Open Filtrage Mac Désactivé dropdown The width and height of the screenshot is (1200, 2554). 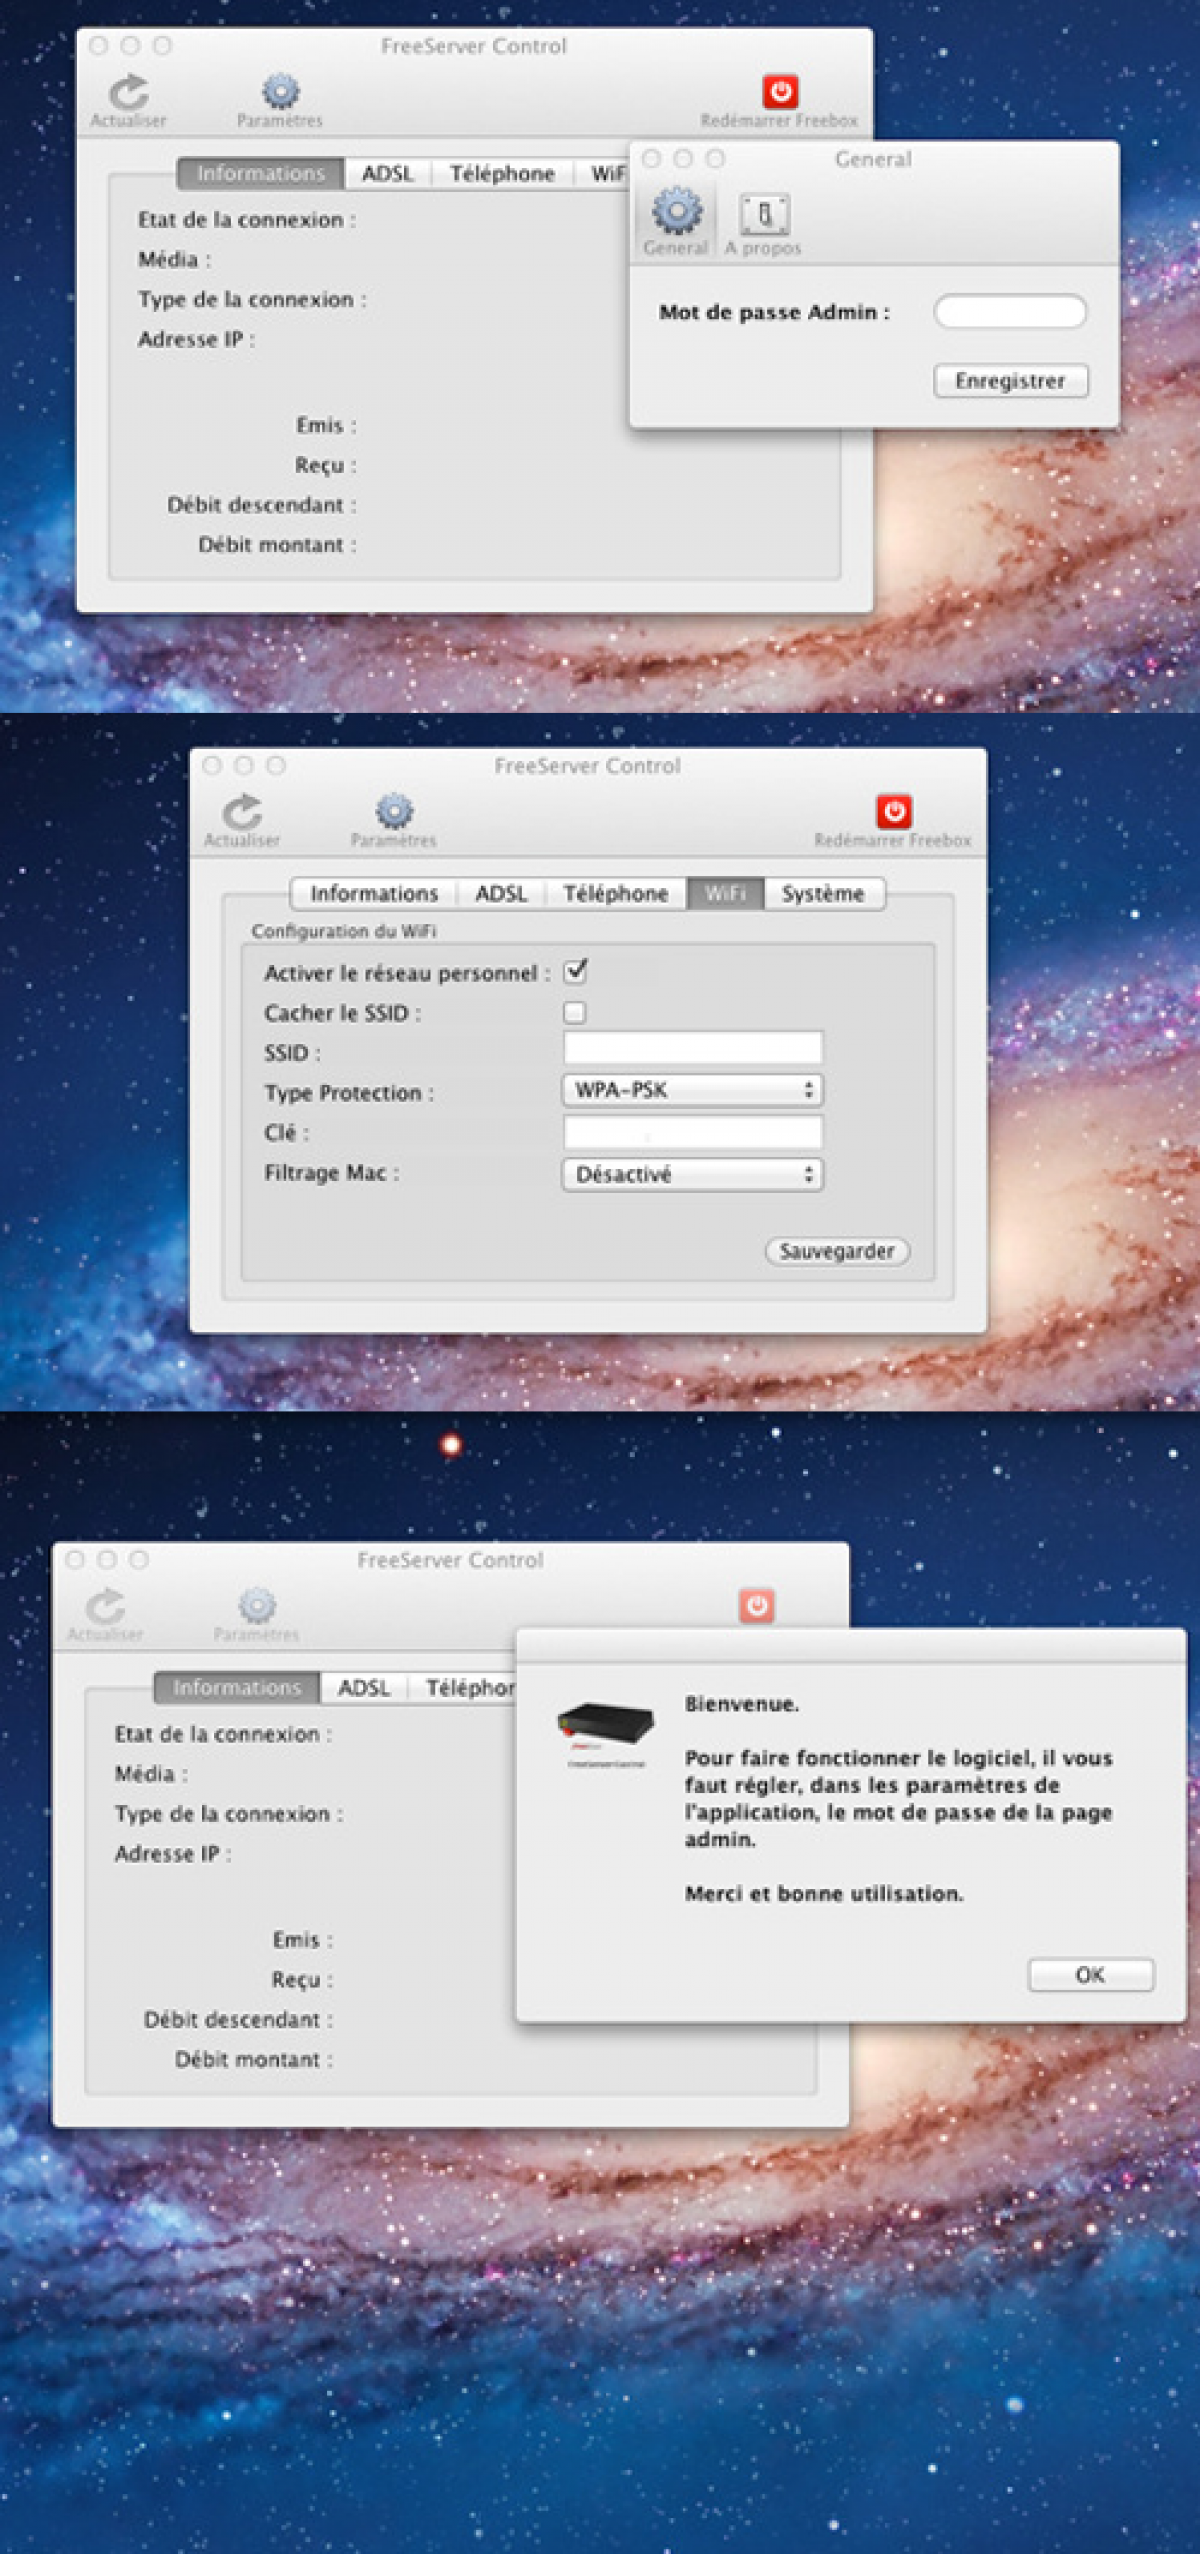point(692,1174)
